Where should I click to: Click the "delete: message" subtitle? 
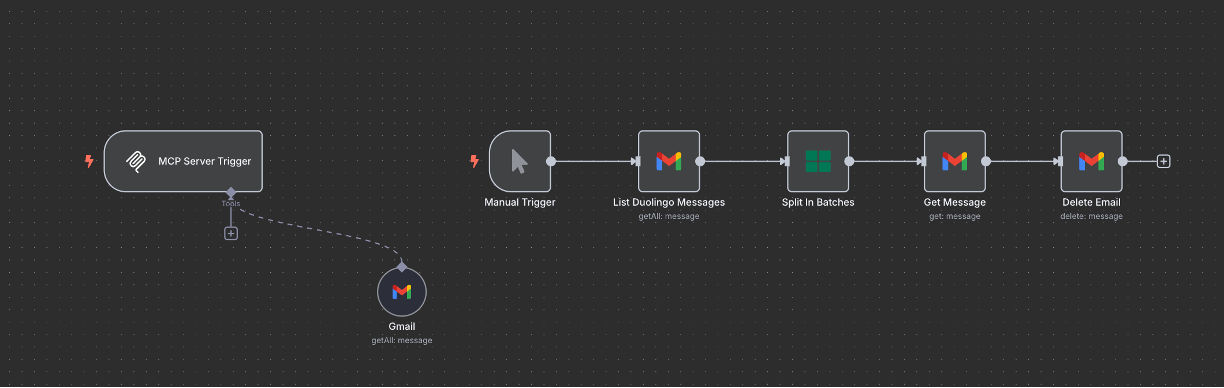point(1091,216)
